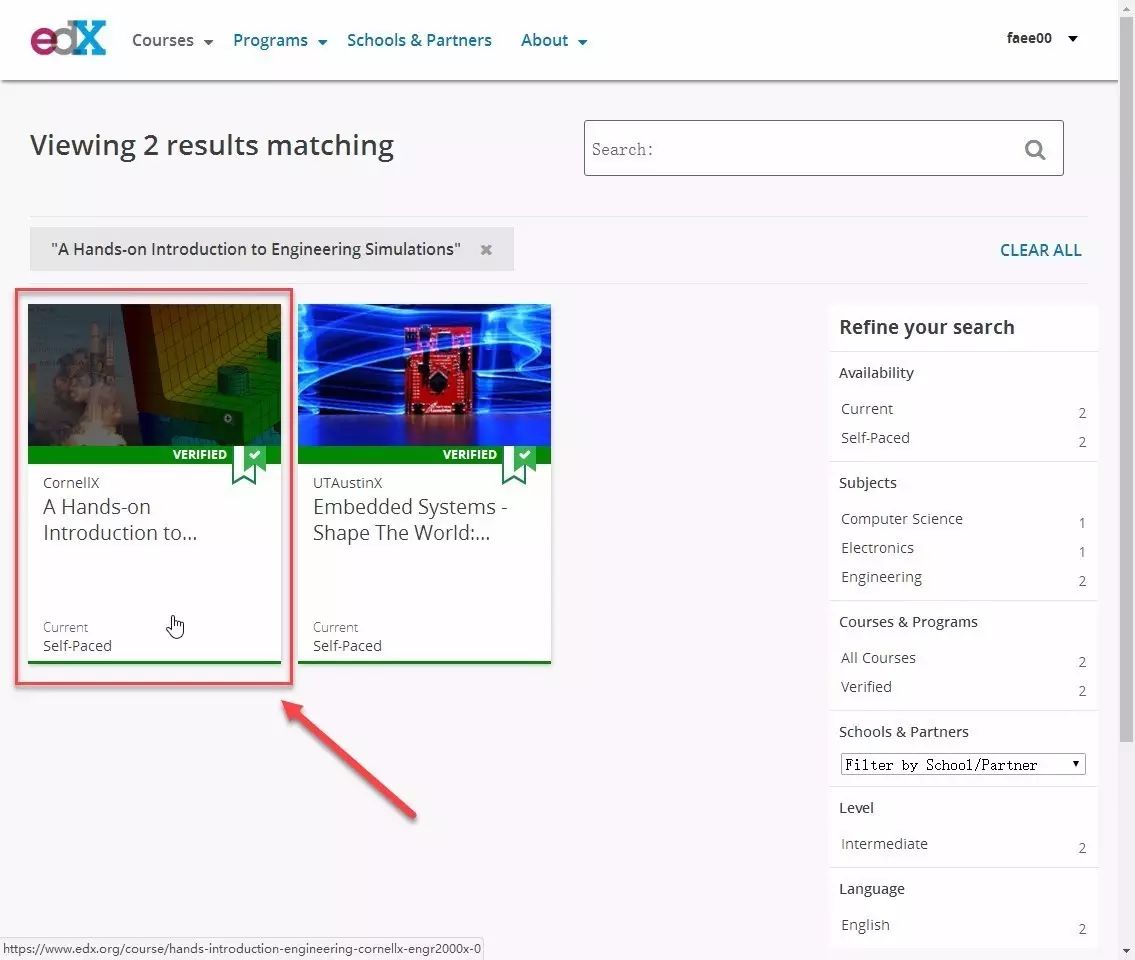Screen dimensions: 1135x960
Task: Filter by Computer Science subject
Action: pos(901,519)
